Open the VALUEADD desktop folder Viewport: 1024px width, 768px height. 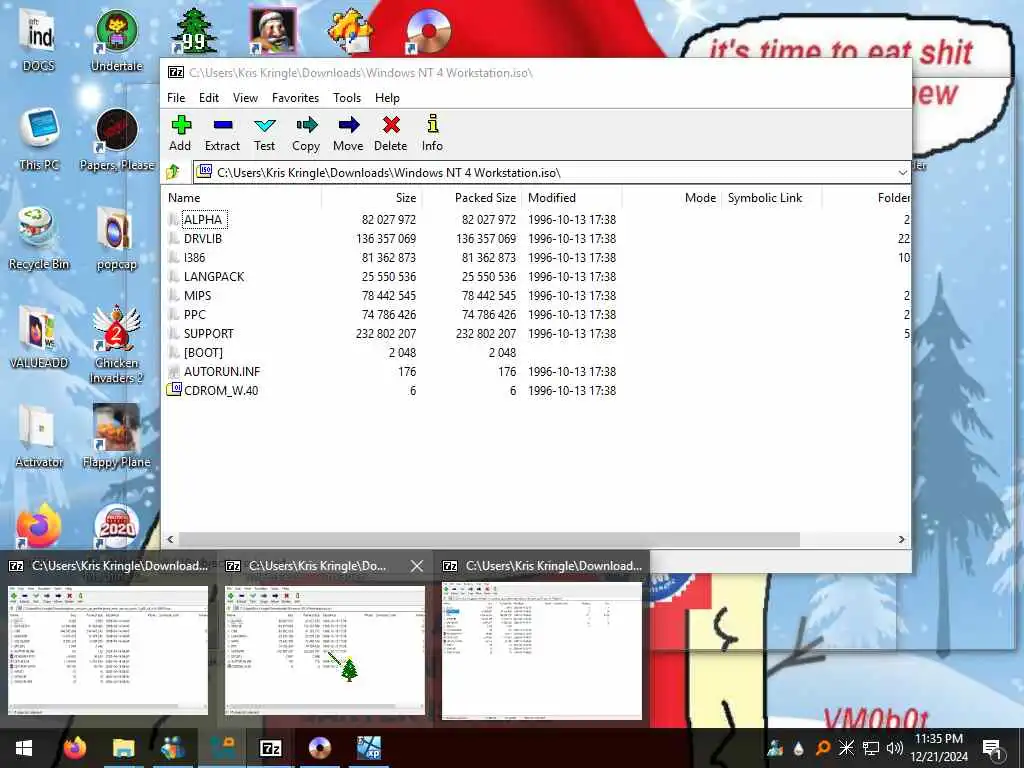click(39, 337)
